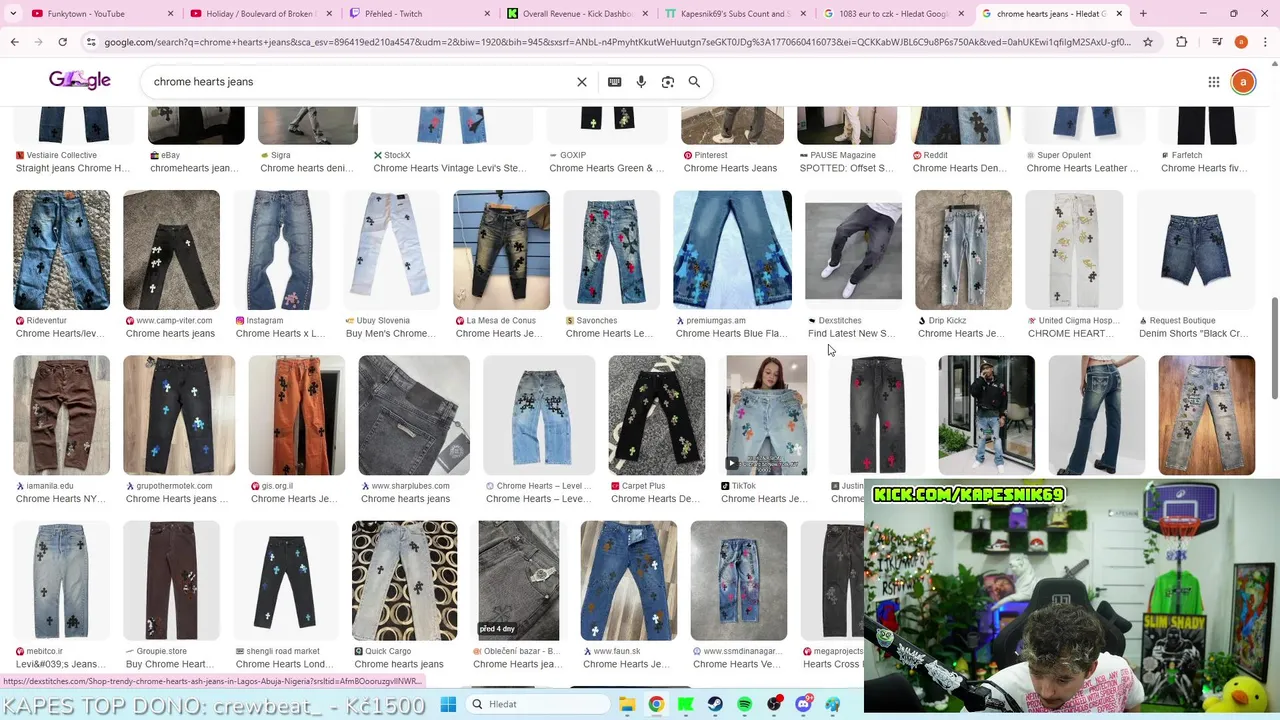Open Chrome three-dot menu

[x=1264, y=42]
